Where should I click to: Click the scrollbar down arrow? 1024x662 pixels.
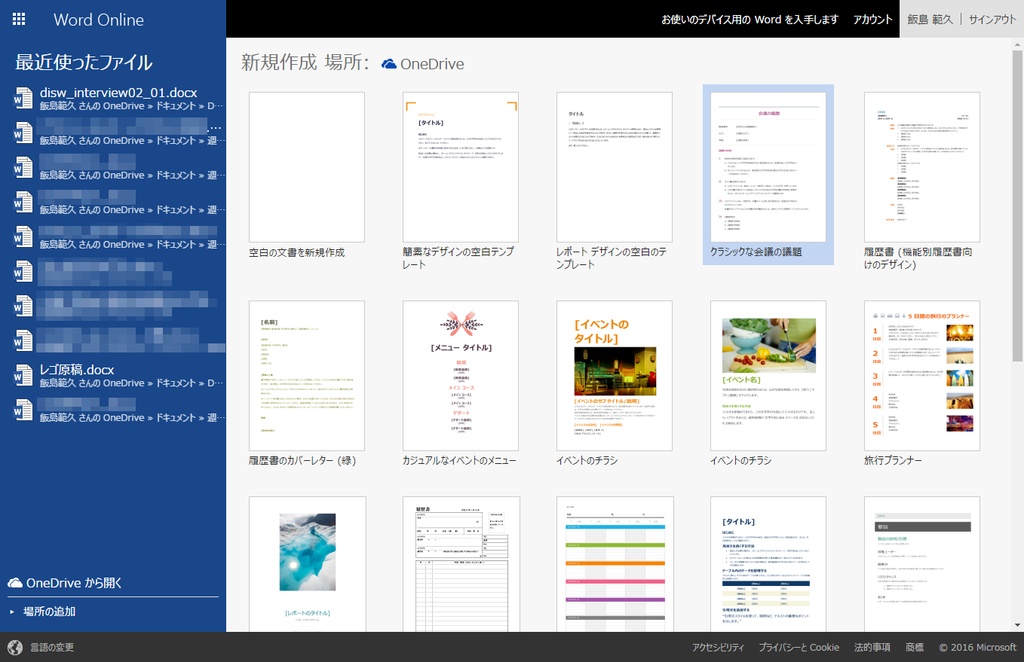pos(1017,625)
